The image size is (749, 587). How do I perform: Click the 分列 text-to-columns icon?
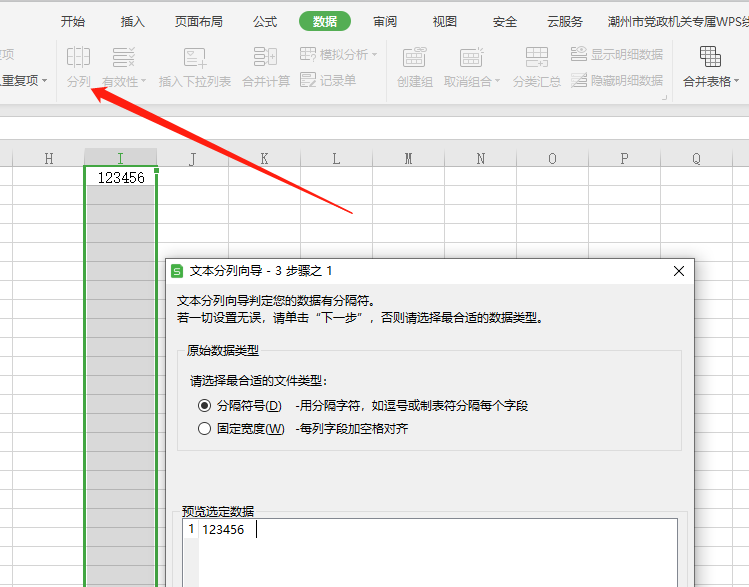coord(78,57)
